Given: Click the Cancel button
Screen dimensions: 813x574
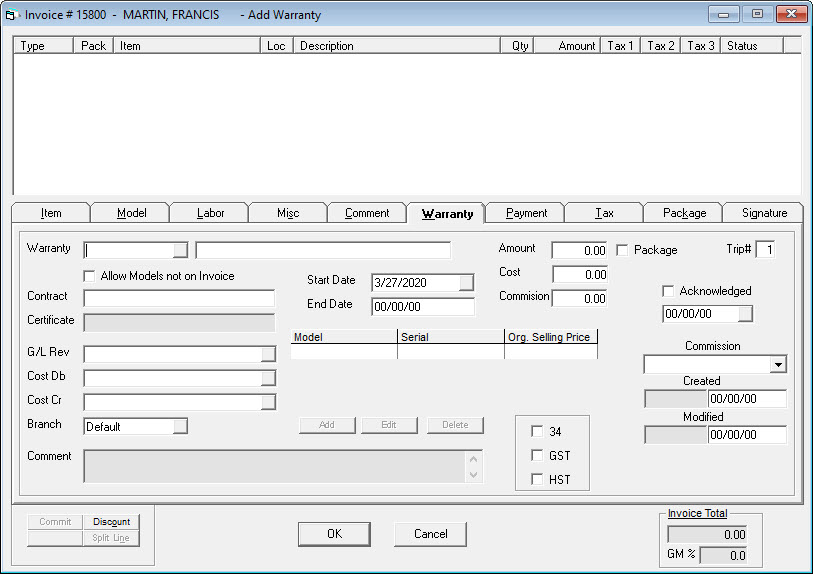Looking at the screenshot, I should (x=430, y=534).
